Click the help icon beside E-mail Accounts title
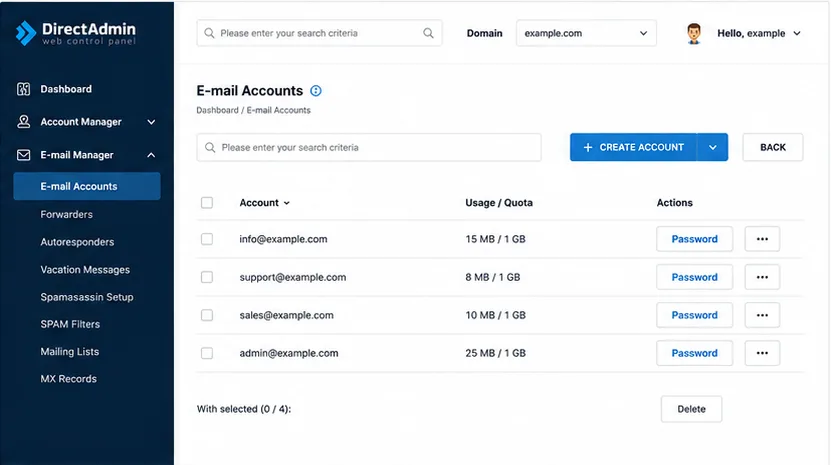The image size is (831, 465). tap(316, 91)
